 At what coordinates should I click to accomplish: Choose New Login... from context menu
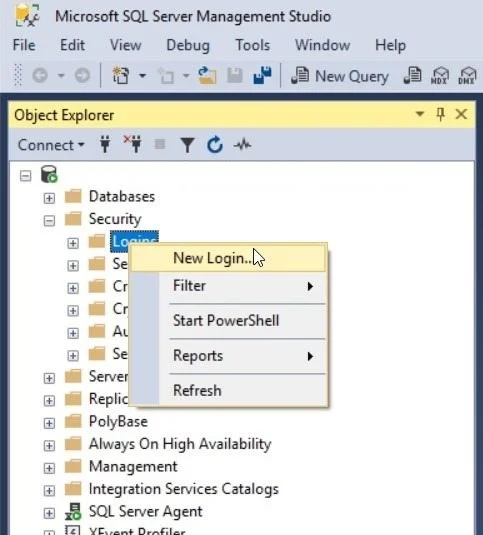[x=228, y=258]
